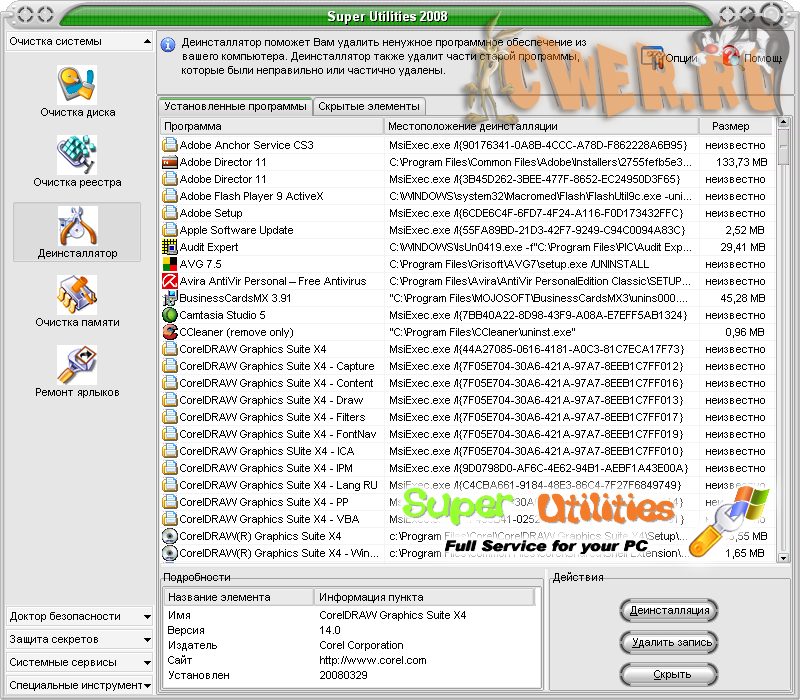800x700 pixels.
Task: Click the Опции icon in header
Action: (x=652, y=56)
